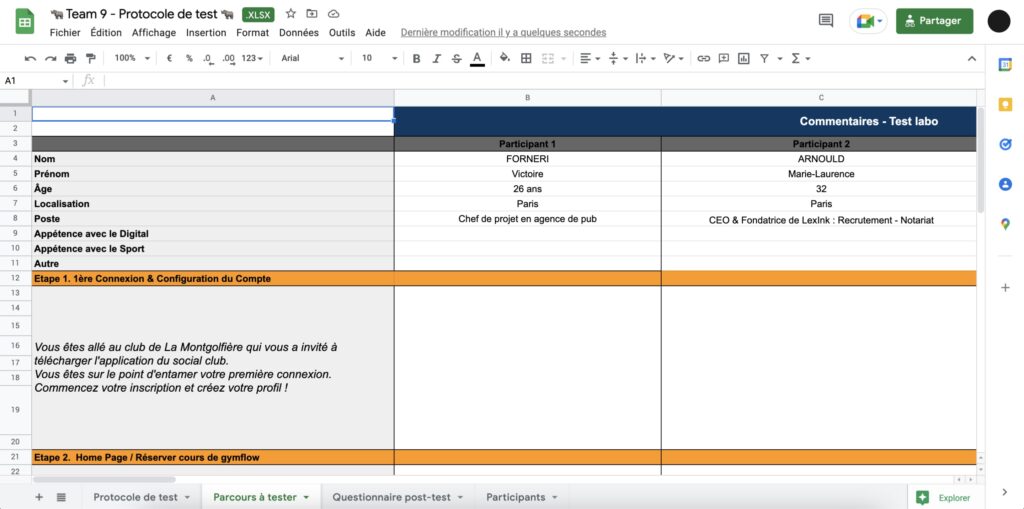Click the print icon

pyautogui.click(x=71, y=58)
